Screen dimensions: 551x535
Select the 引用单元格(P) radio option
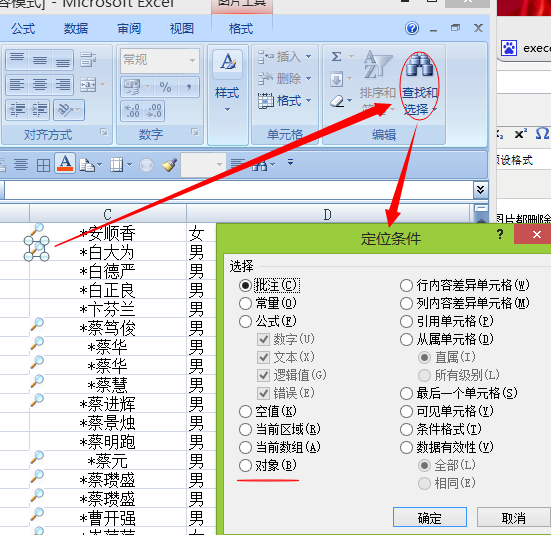pos(406,321)
